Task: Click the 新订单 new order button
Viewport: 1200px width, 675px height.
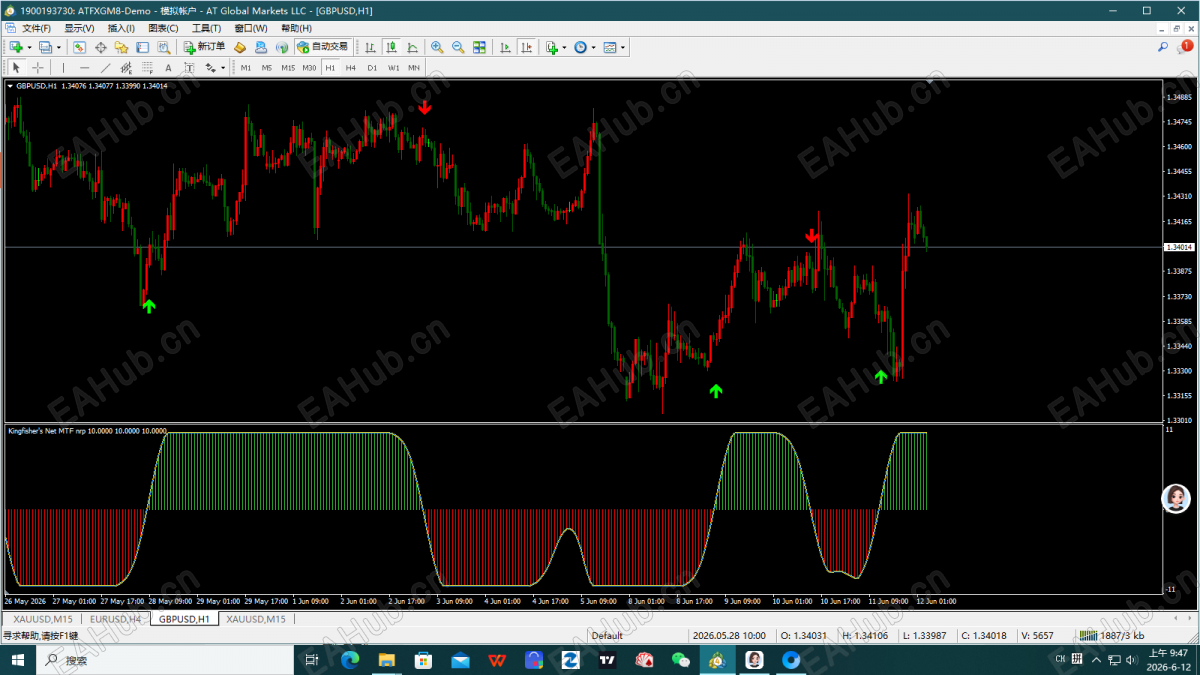Action: coord(205,47)
